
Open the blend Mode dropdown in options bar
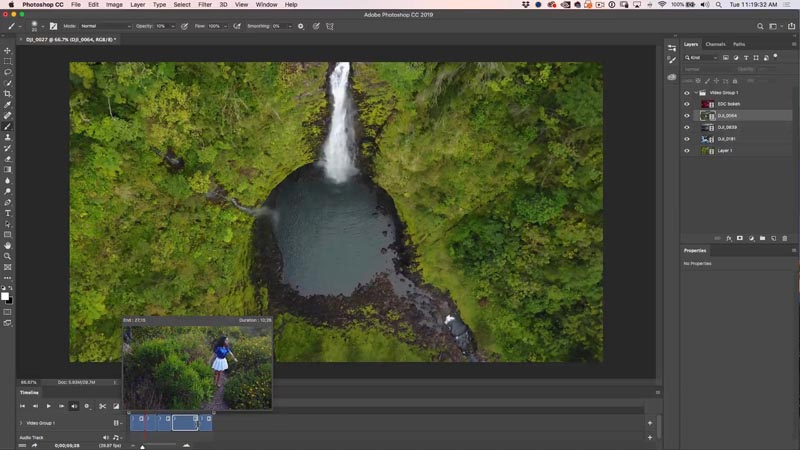(105, 26)
